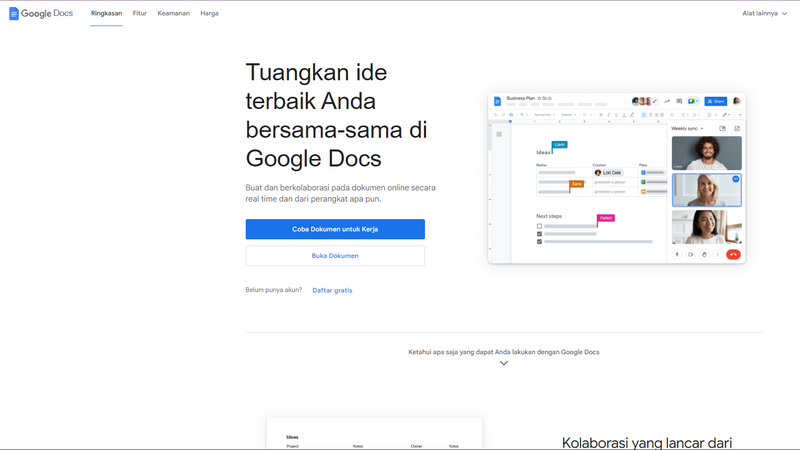Viewport: 800px width, 450px height.
Task: Click the Share button in the illustration
Action: coord(716,101)
